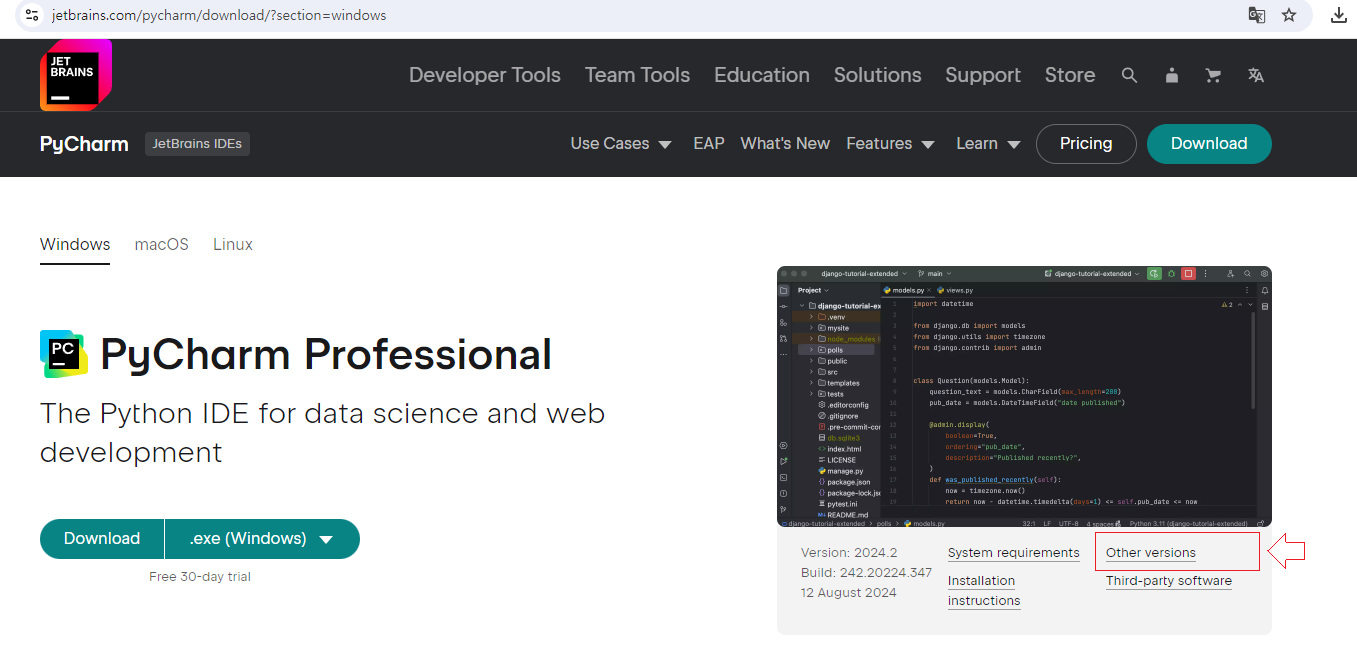This screenshot has width=1357, height=651.
Task: Open the site search magnifier icon
Action: (1129, 75)
